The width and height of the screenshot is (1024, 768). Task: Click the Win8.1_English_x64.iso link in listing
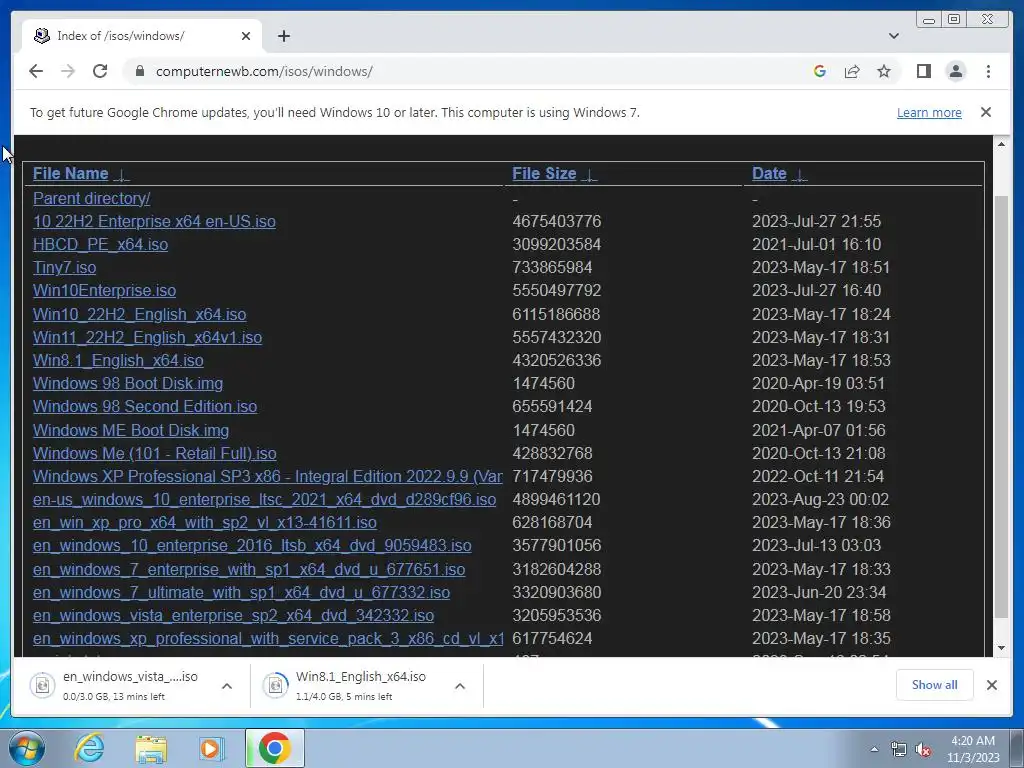(118, 360)
